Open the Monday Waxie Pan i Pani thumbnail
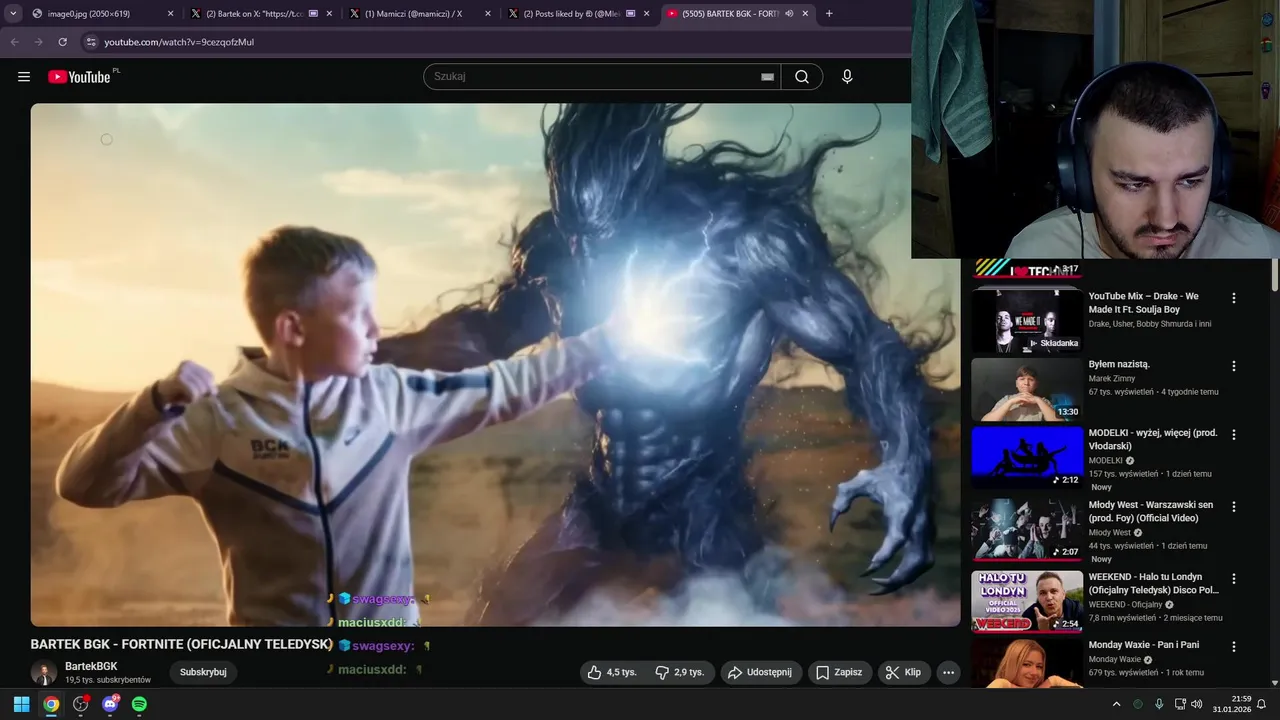 1027,663
